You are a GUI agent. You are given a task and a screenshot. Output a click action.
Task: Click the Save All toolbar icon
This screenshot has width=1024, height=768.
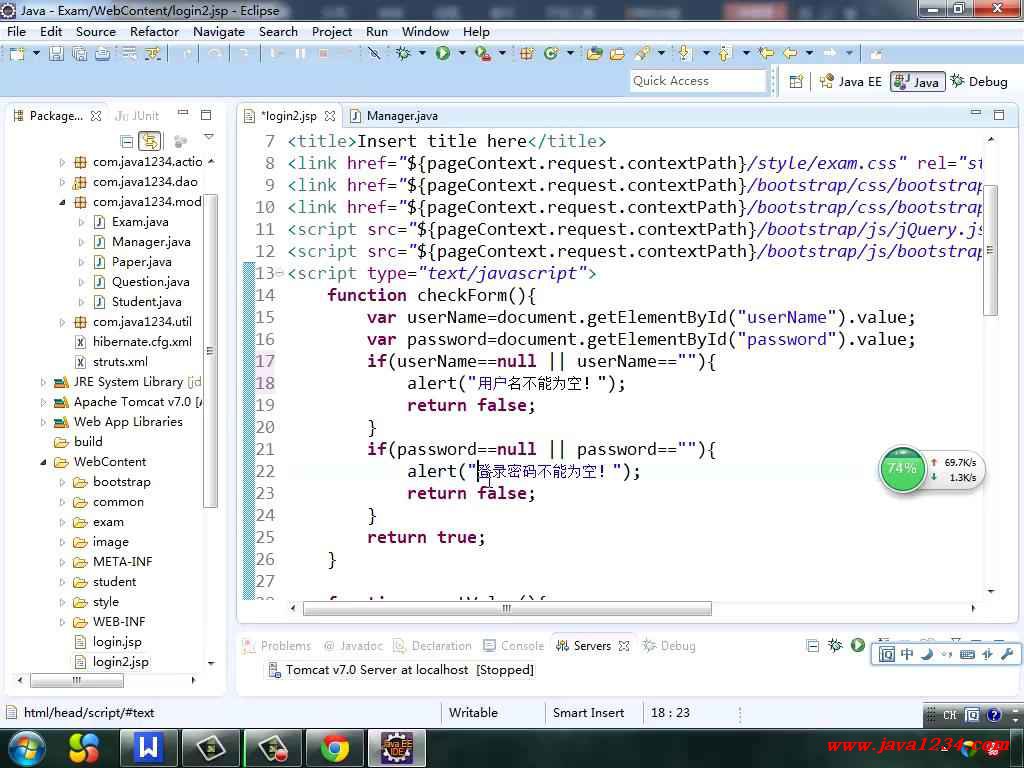pyautogui.click(x=80, y=54)
